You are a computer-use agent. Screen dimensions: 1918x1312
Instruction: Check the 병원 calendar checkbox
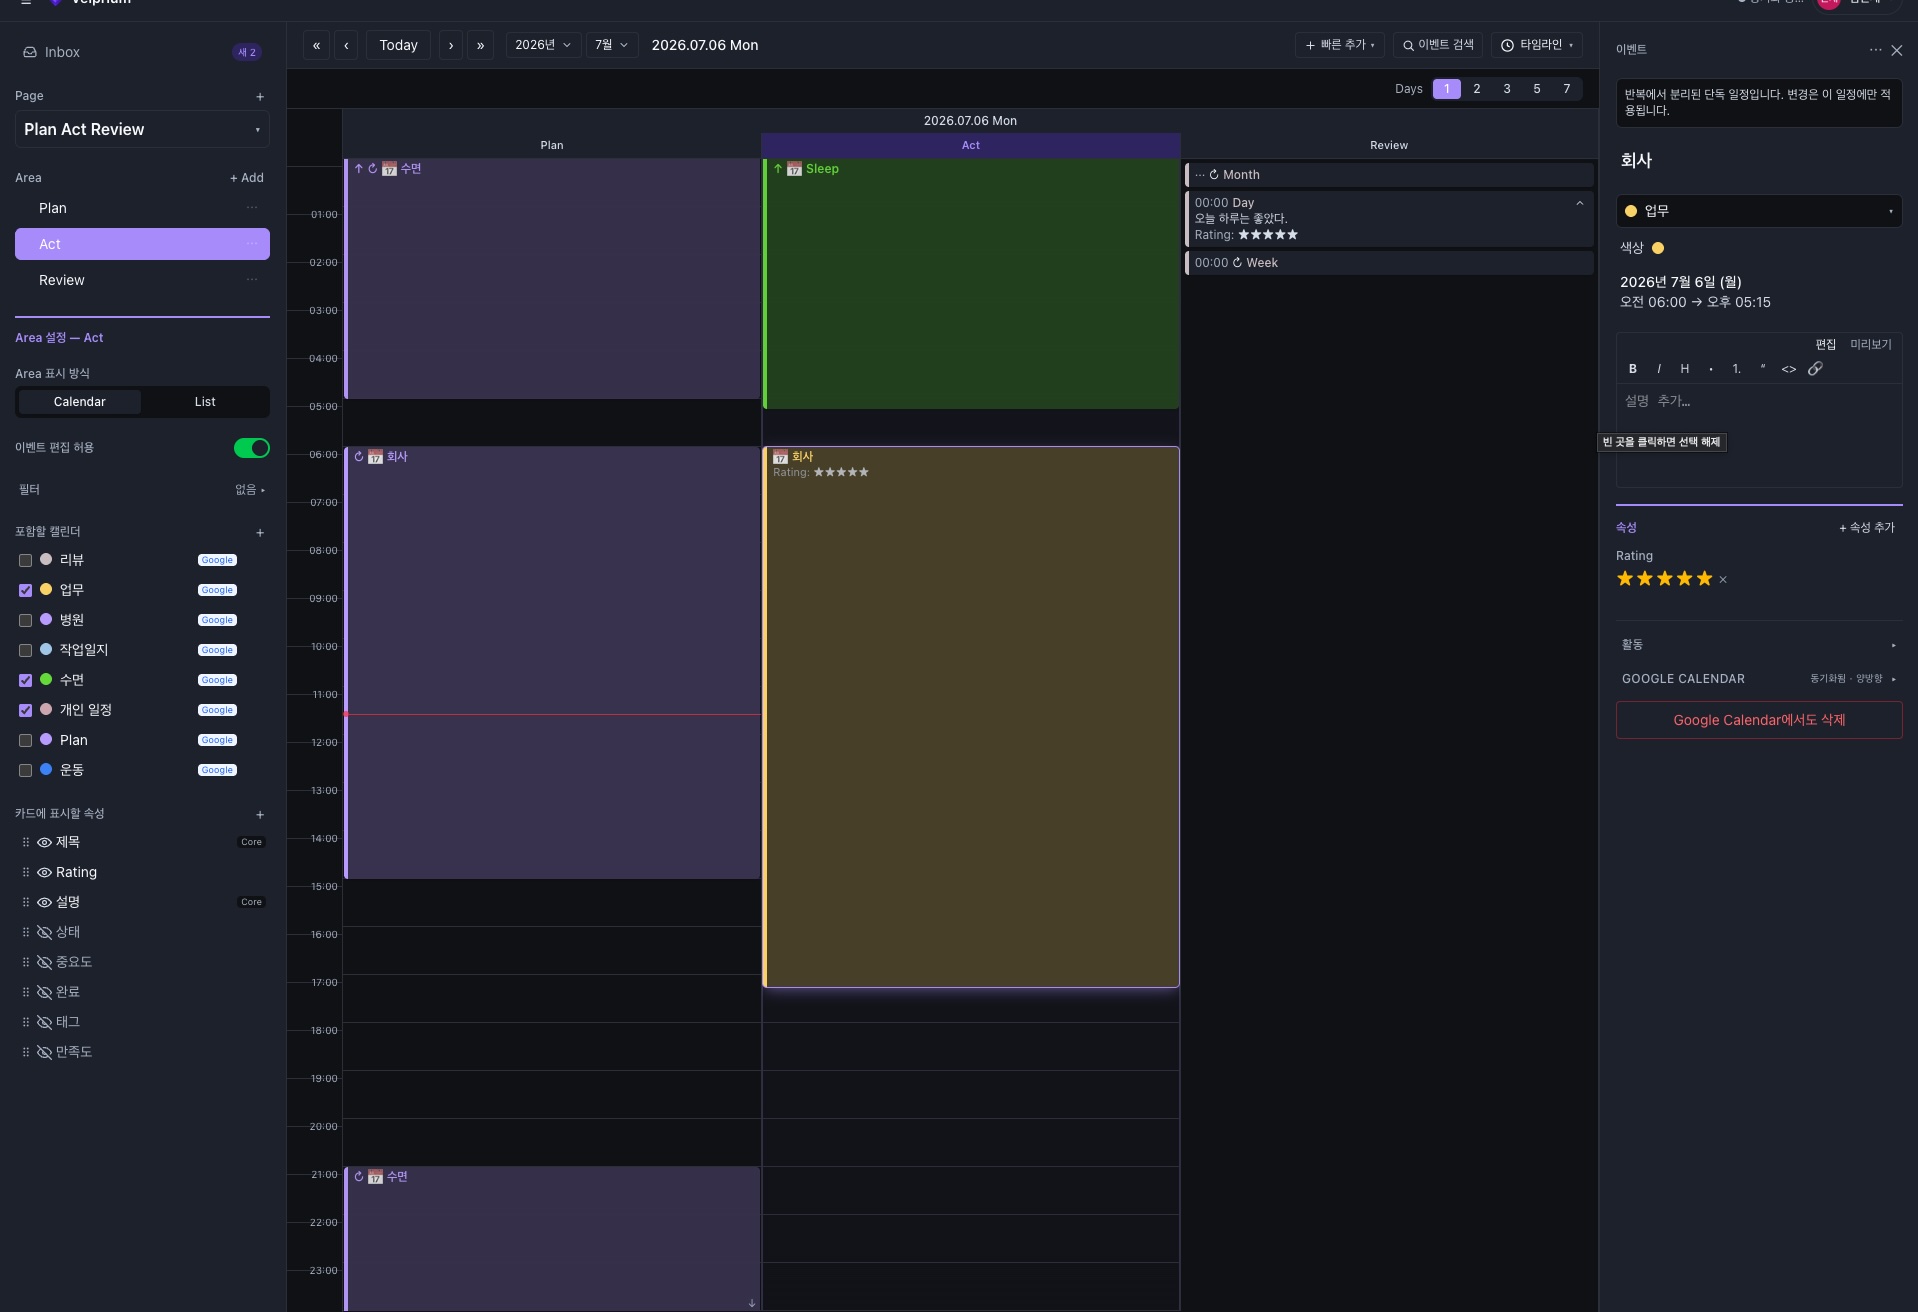[x=26, y=620]
